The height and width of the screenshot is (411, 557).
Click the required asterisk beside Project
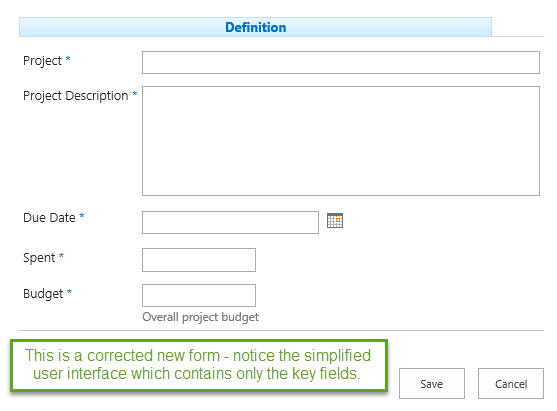tap(68, 59)
